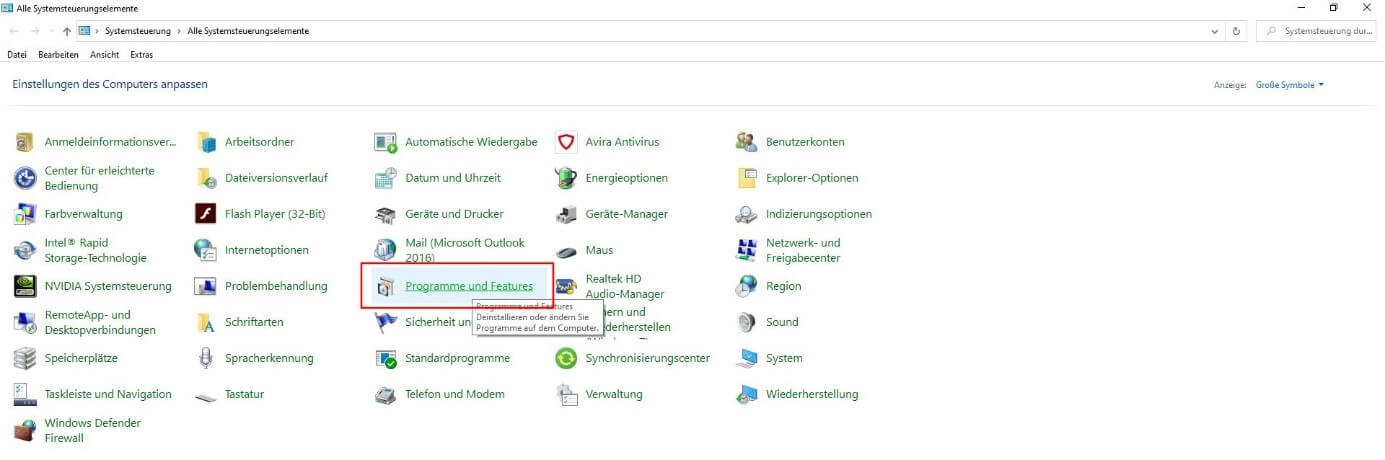Open the Datum und Uhrzeit icon
The image size is (1385, 460).
[386, 178]
